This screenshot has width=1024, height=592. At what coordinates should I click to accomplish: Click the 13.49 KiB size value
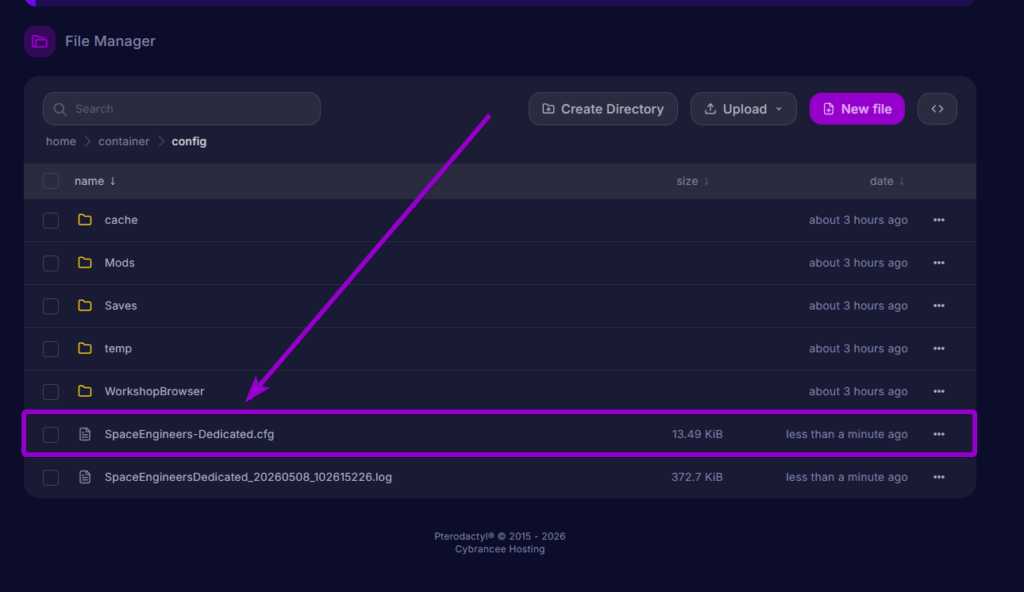[x=697, y=434]
